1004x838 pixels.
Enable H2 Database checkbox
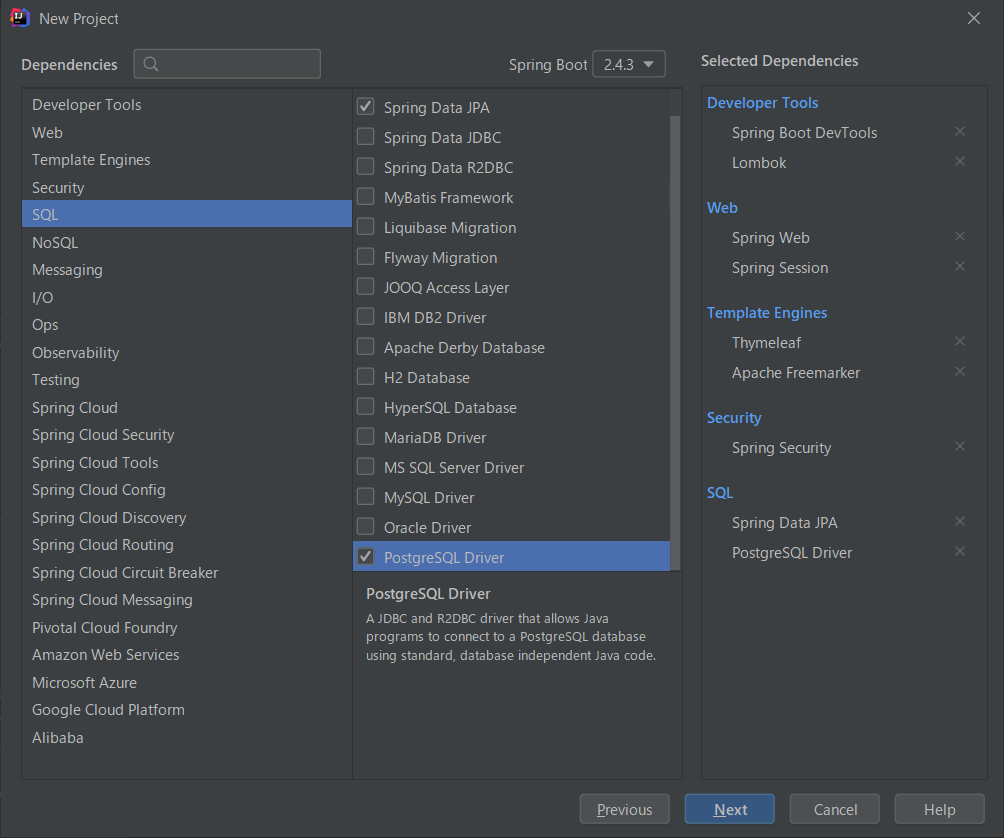366,376
